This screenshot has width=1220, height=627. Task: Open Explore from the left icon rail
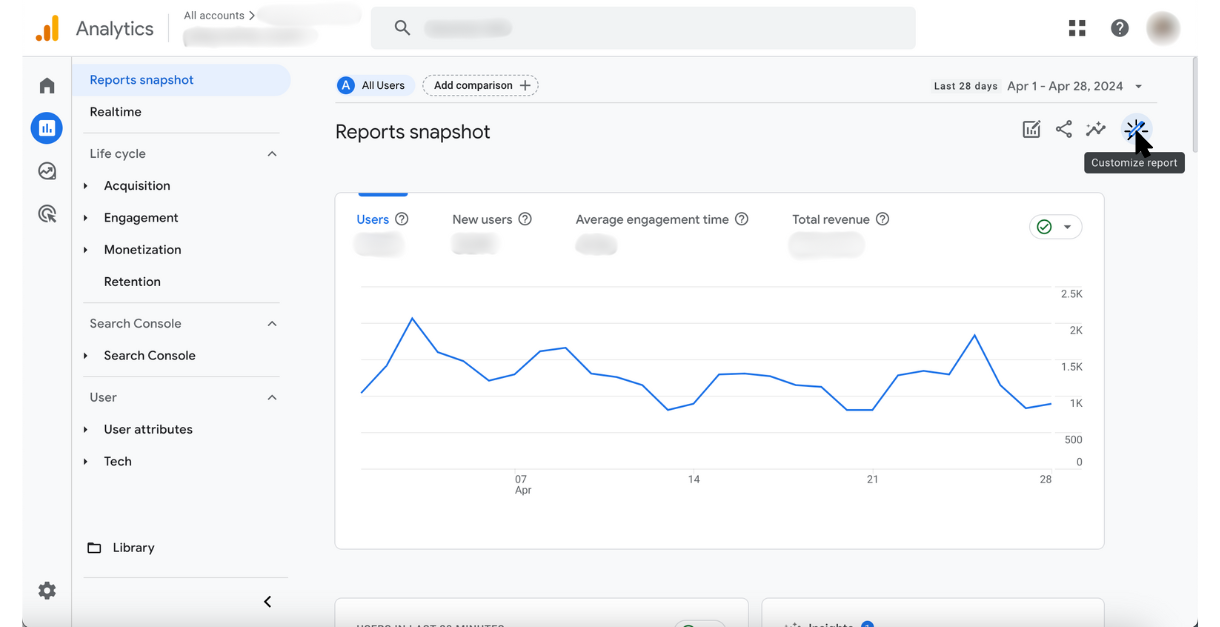click(x=46, y=170)
